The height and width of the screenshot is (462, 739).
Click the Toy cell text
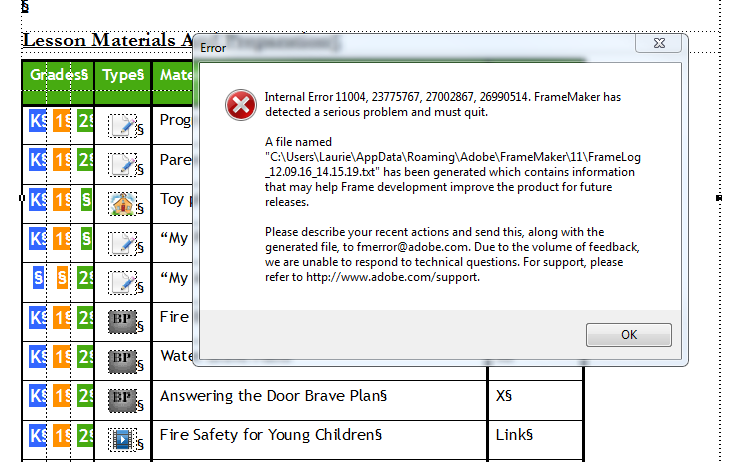[x=175, y=199]
